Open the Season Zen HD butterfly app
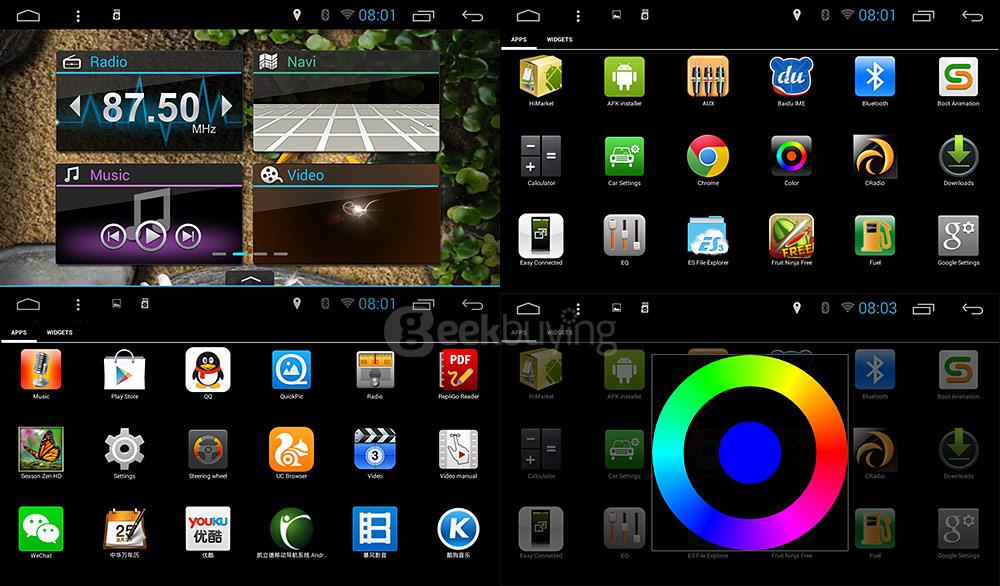The width and height of the screenshot is (1000, 586). click(41, 450)
